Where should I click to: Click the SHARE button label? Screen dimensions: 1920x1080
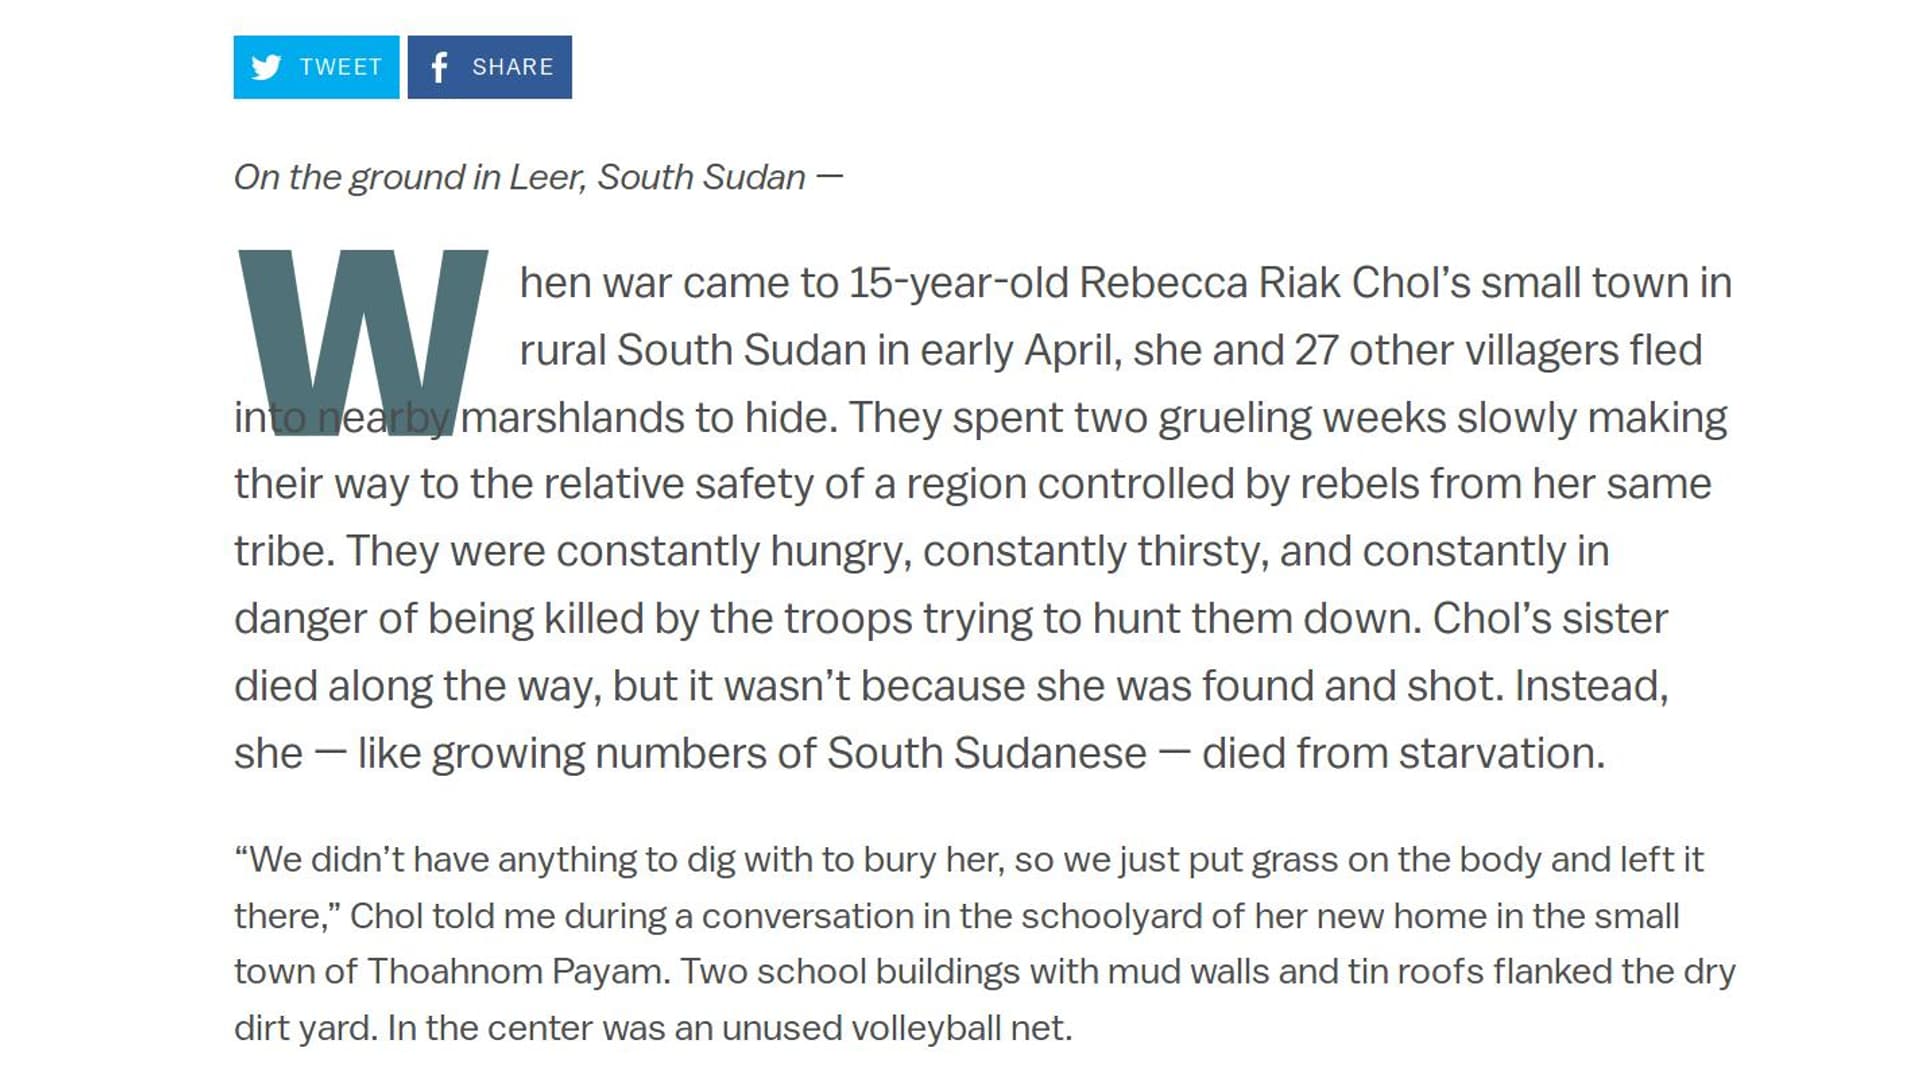coord(512,67)
